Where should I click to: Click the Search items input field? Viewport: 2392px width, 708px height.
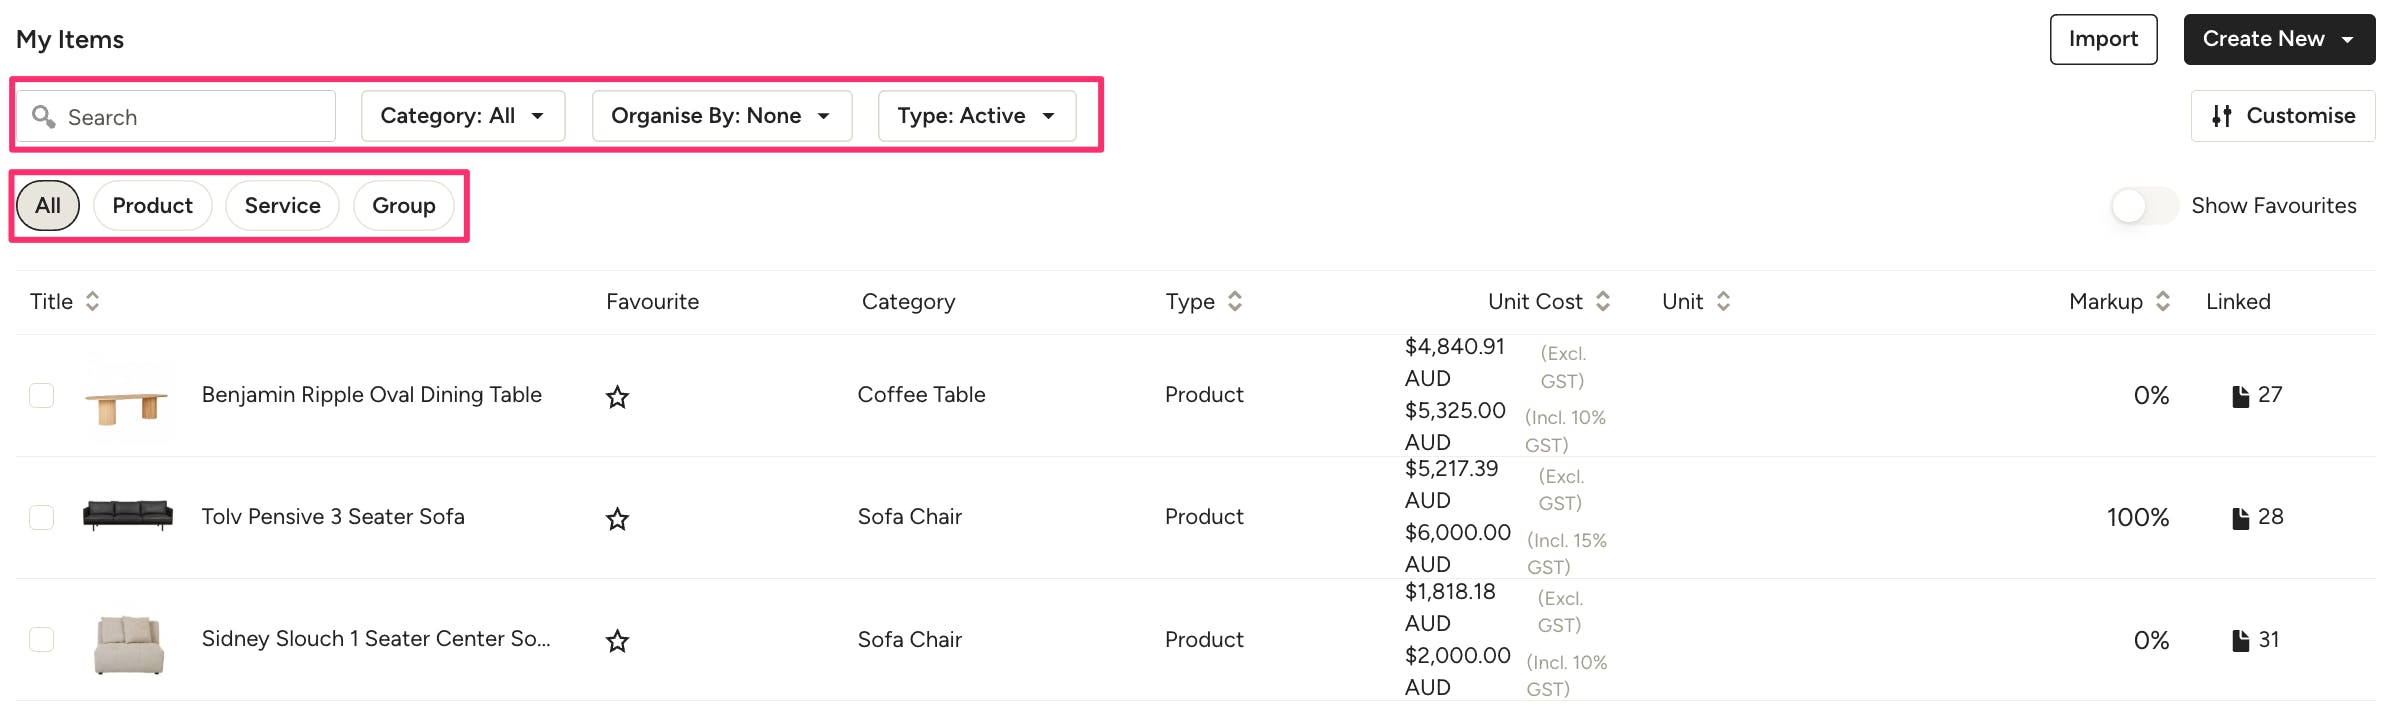coord(190,117)
